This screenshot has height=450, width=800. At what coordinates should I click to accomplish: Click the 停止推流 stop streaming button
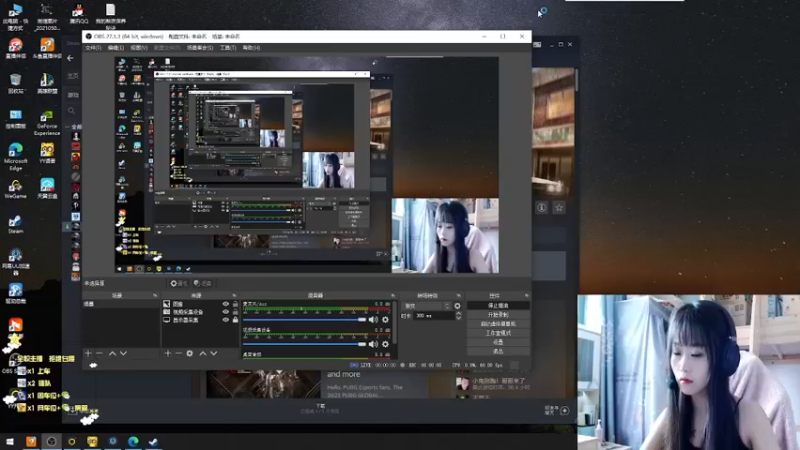point(498,306)
